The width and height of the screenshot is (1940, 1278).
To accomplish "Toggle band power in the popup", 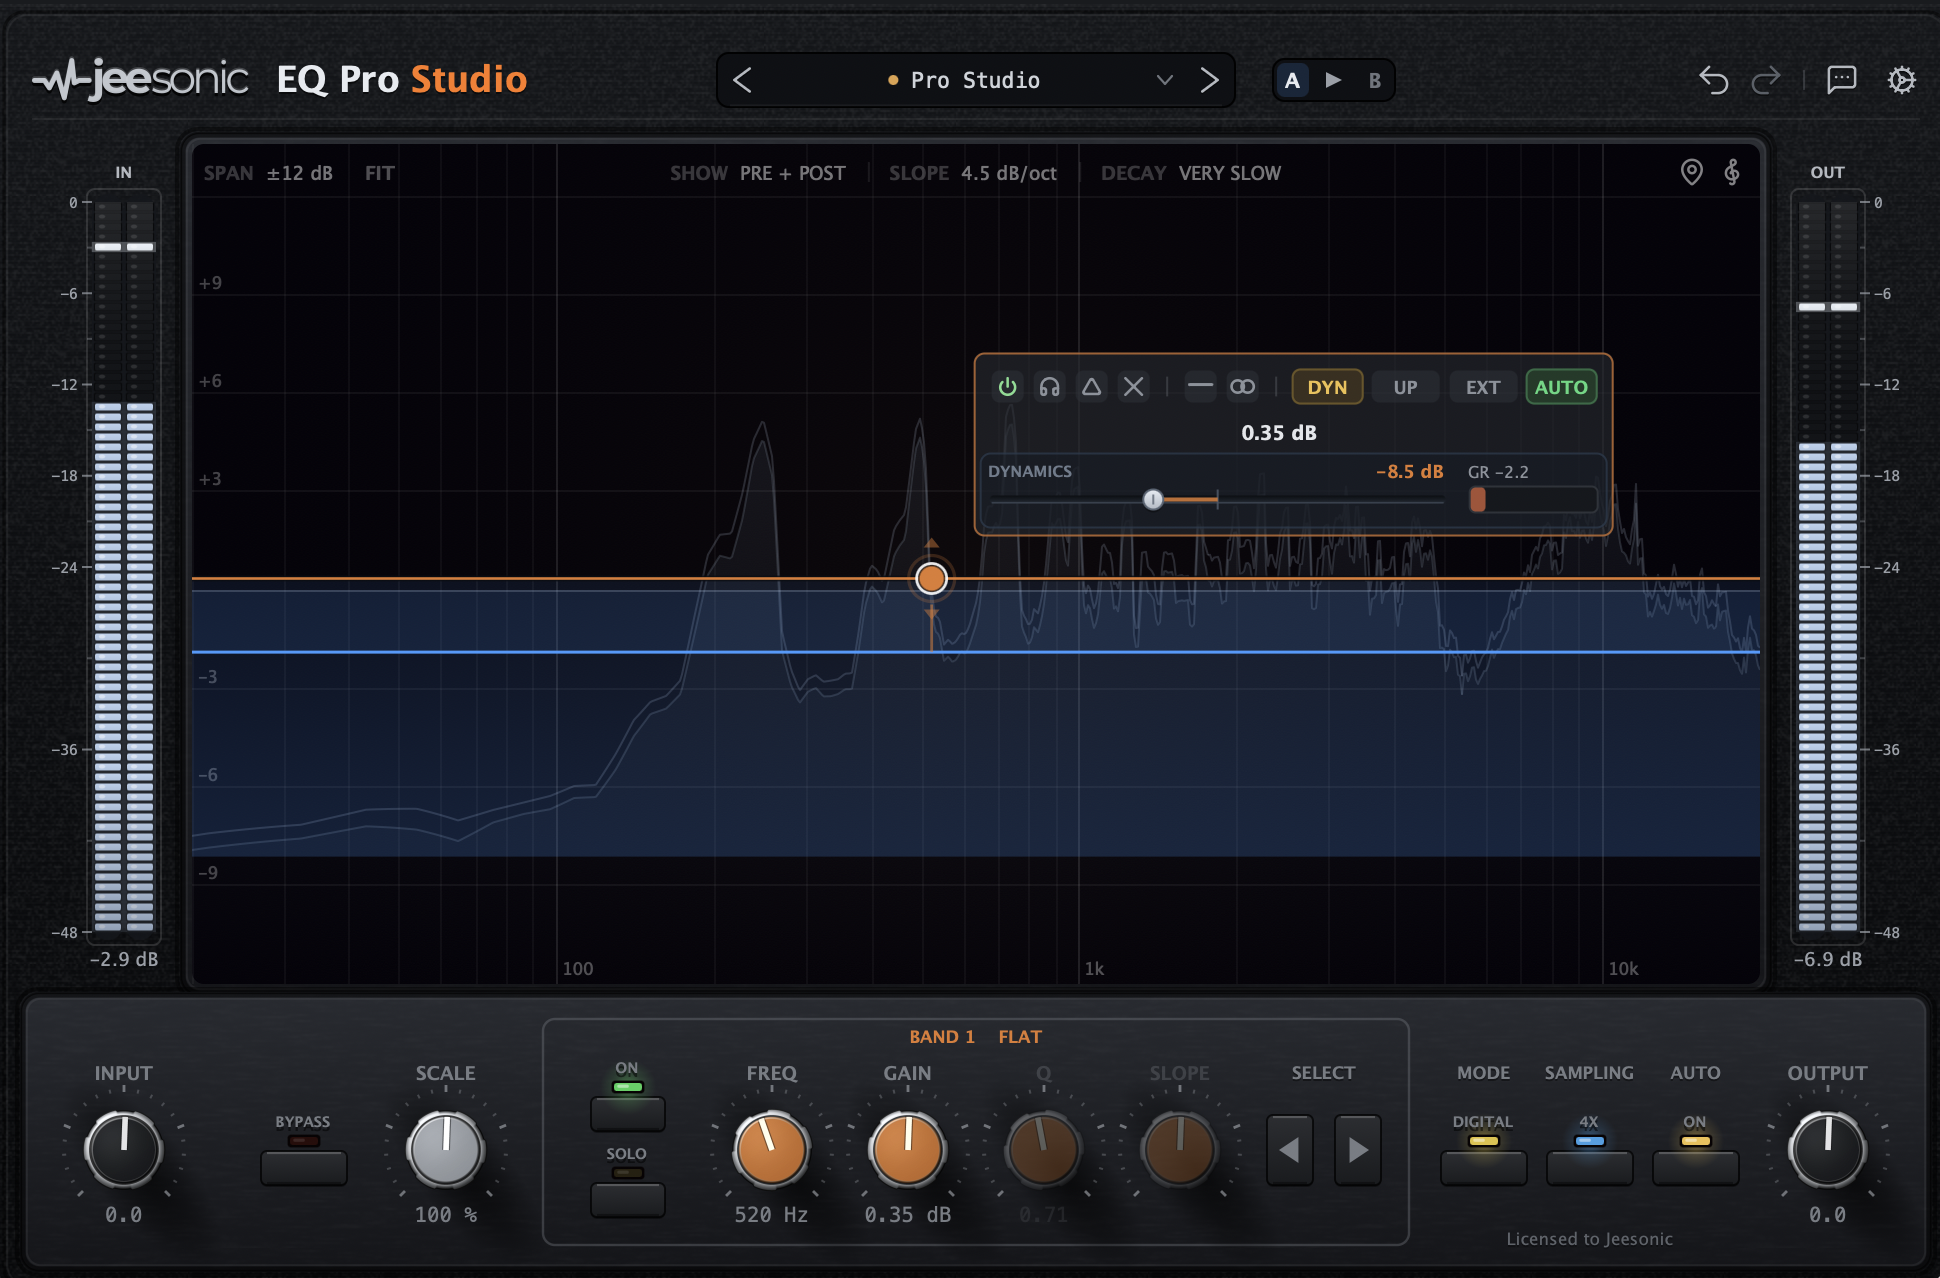I will point(1007,387).
